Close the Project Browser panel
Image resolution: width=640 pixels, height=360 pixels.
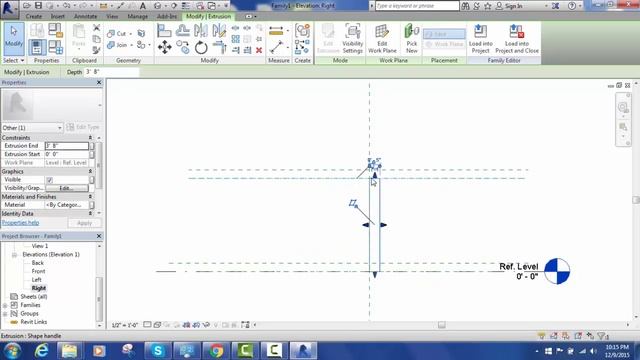[x=99, y=236]
